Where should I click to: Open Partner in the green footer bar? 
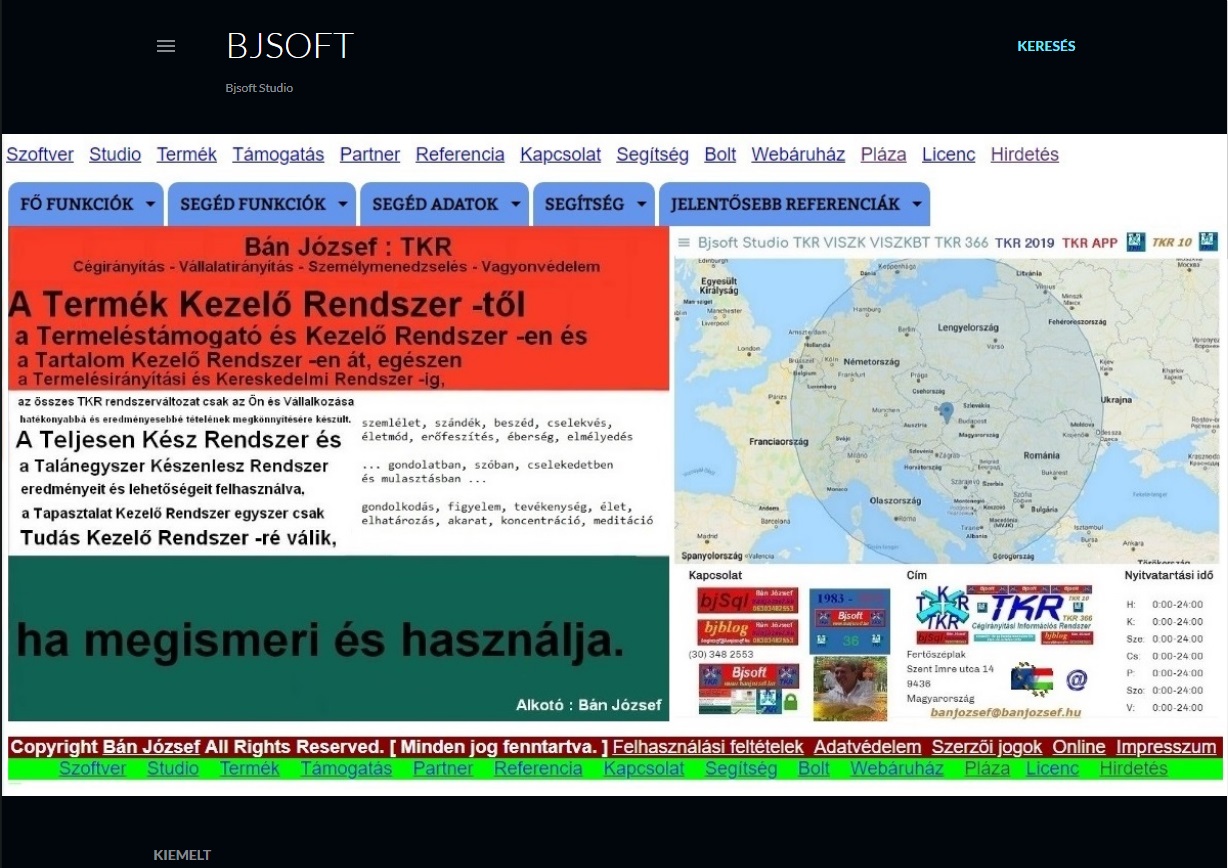(443, 769)
